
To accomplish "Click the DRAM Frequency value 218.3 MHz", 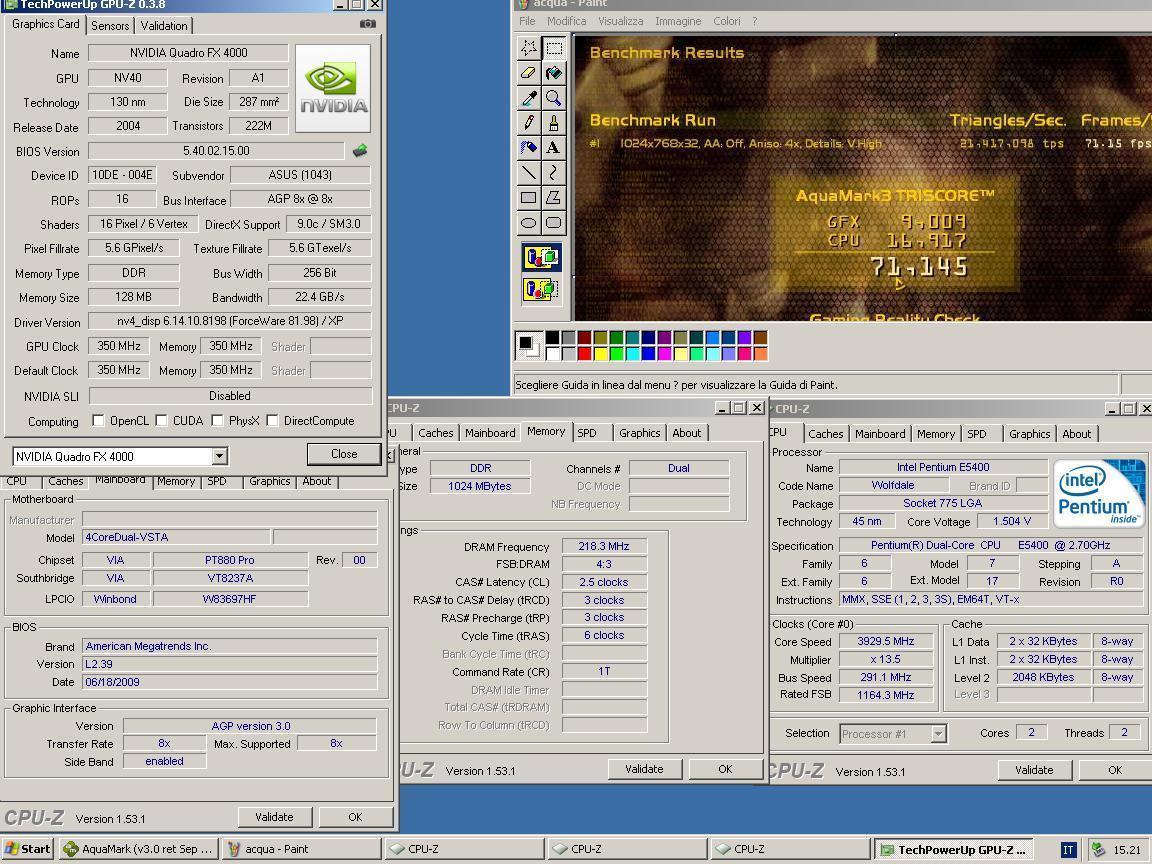I will [604, 547].
